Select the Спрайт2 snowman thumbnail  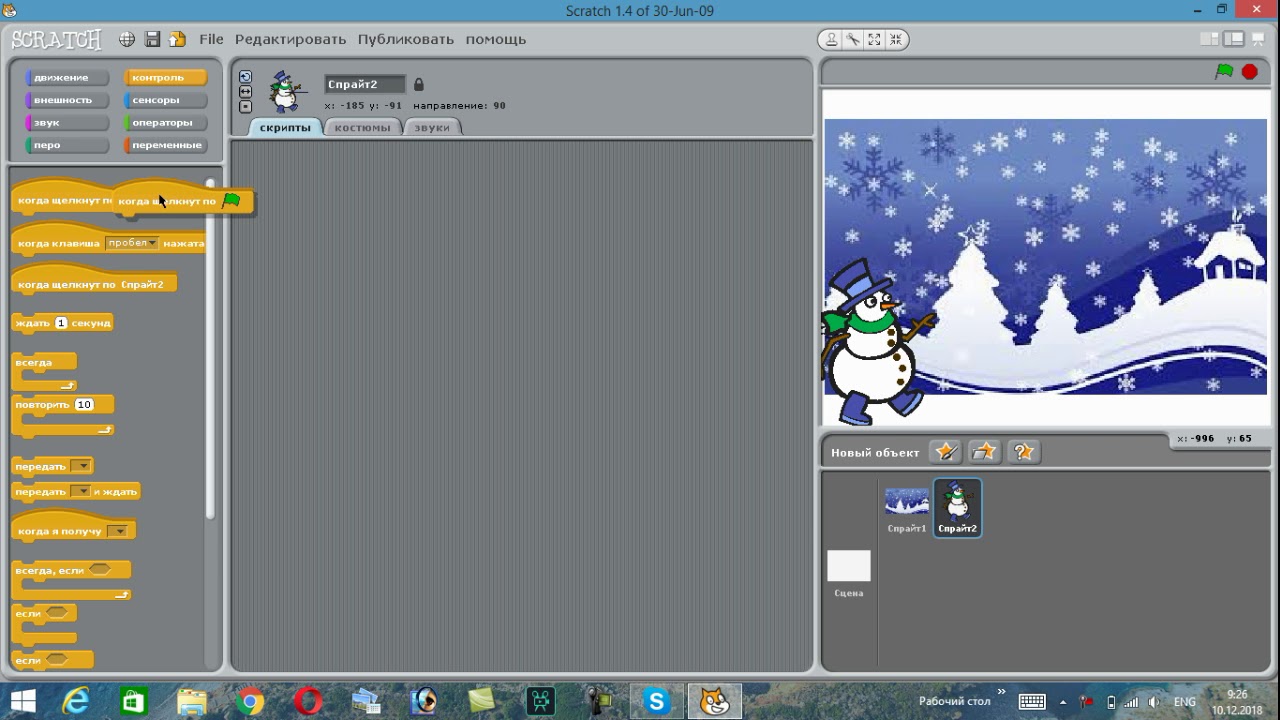click(957, 508)
